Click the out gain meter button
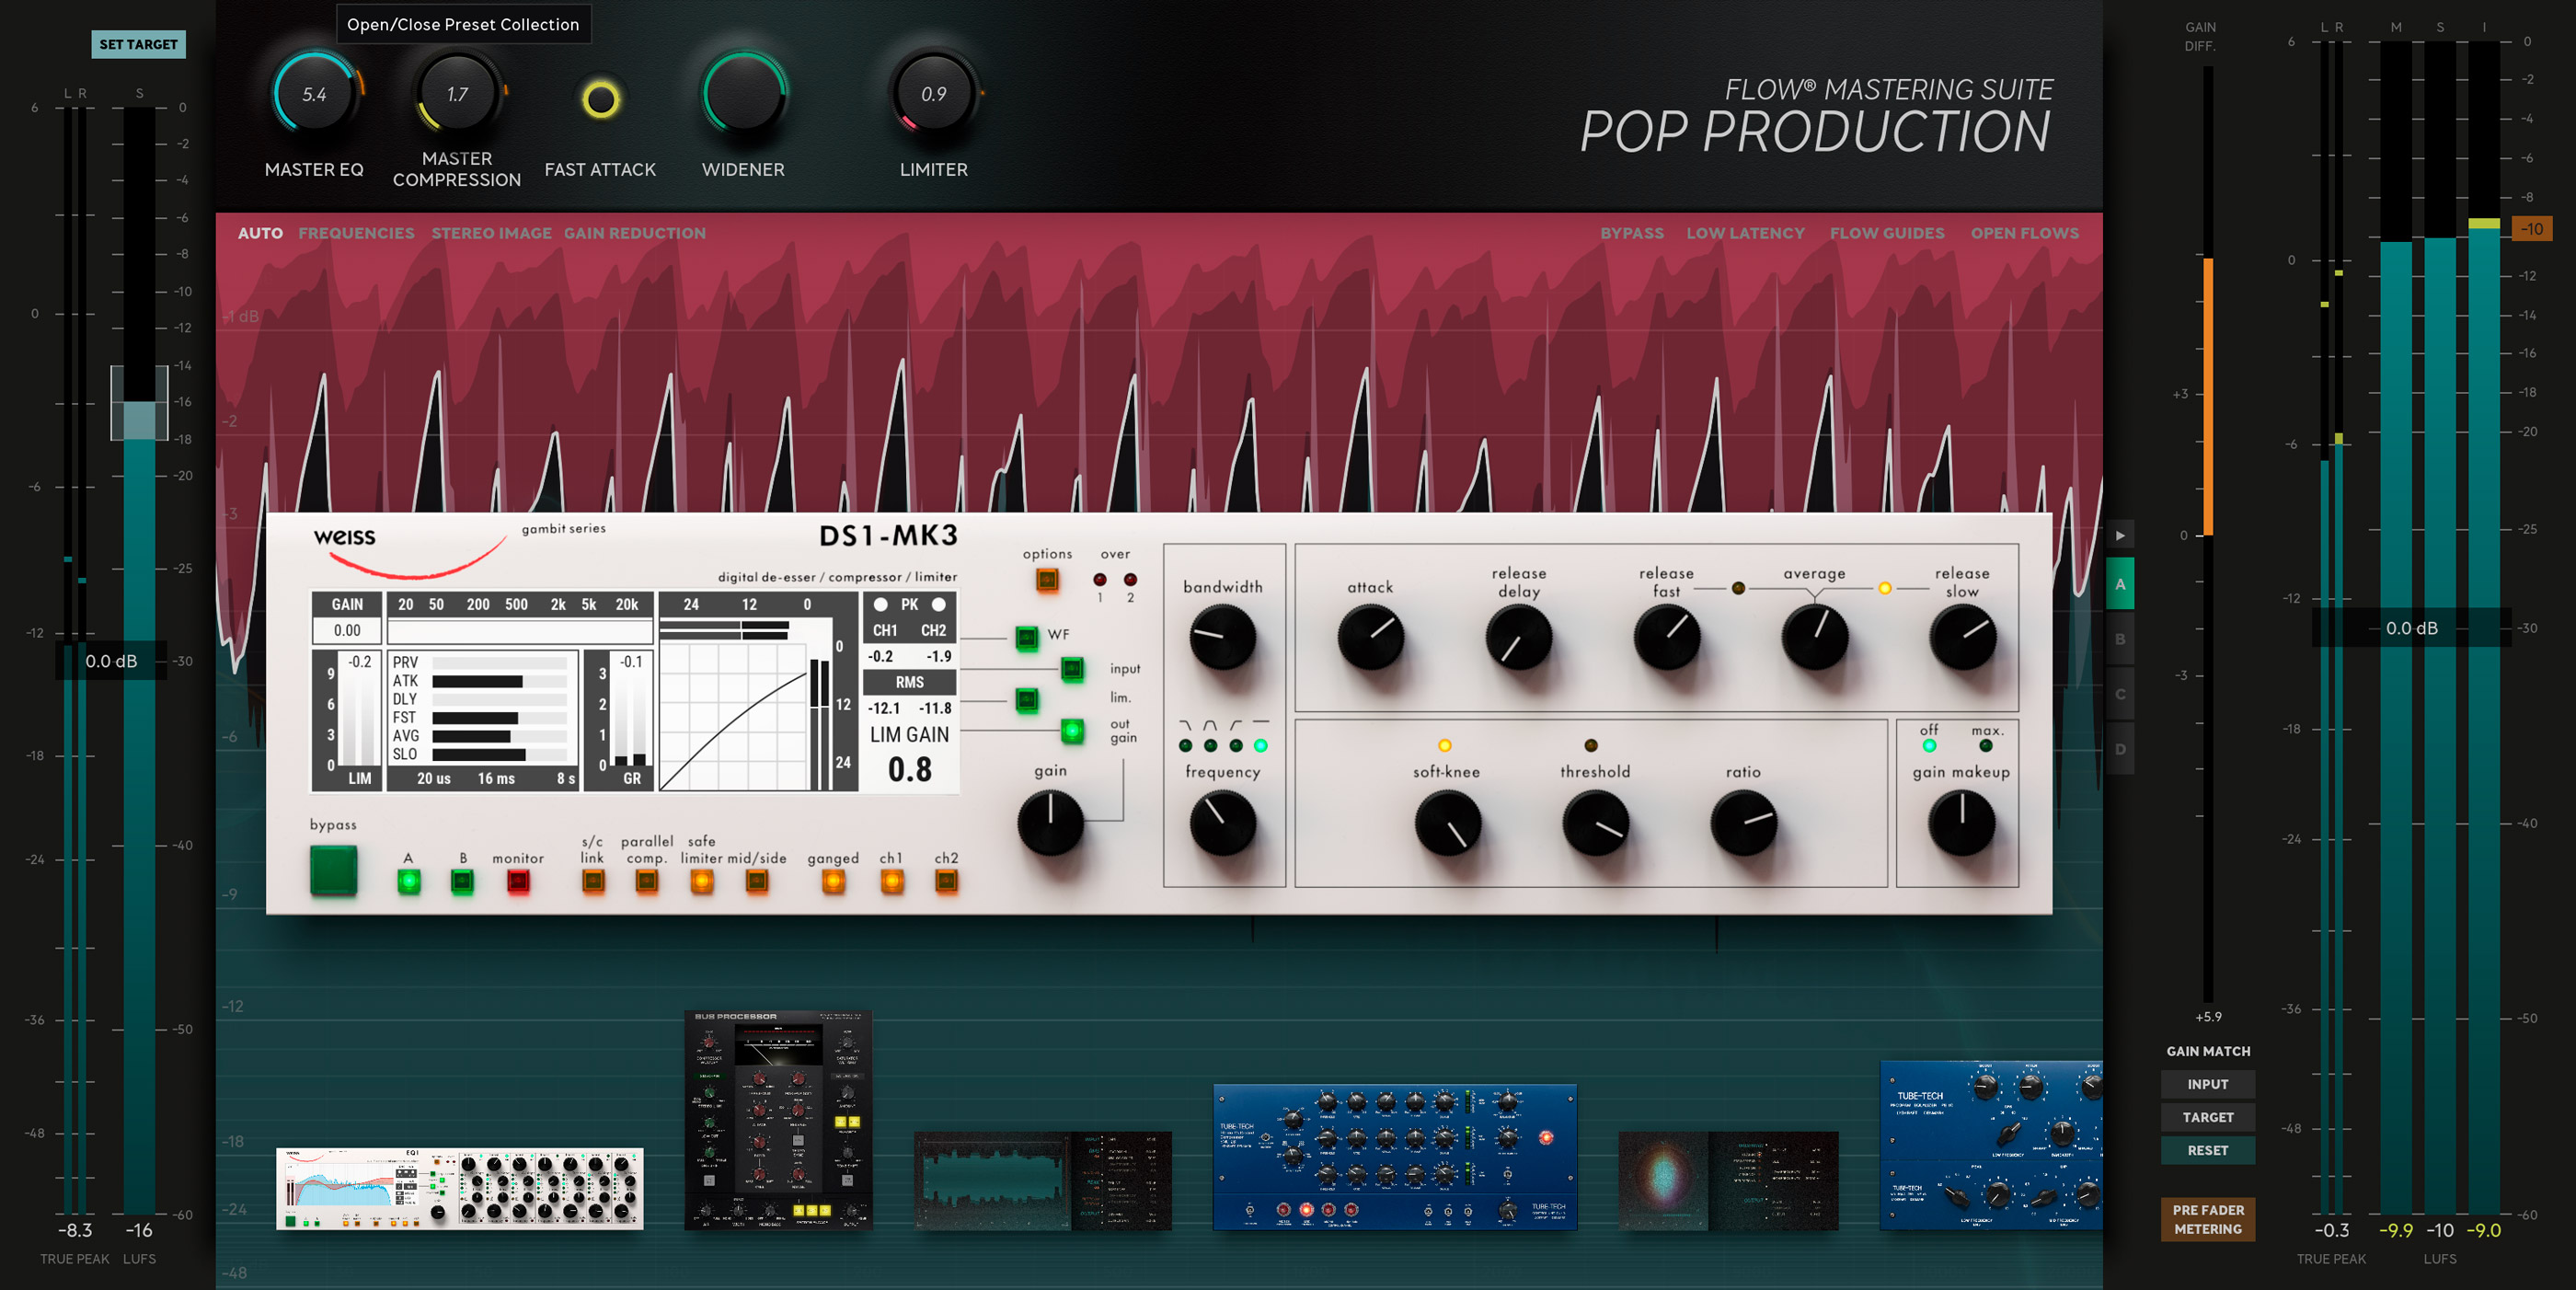The width and height of the screenshot is (2576, 1290). pos(1072,731)
